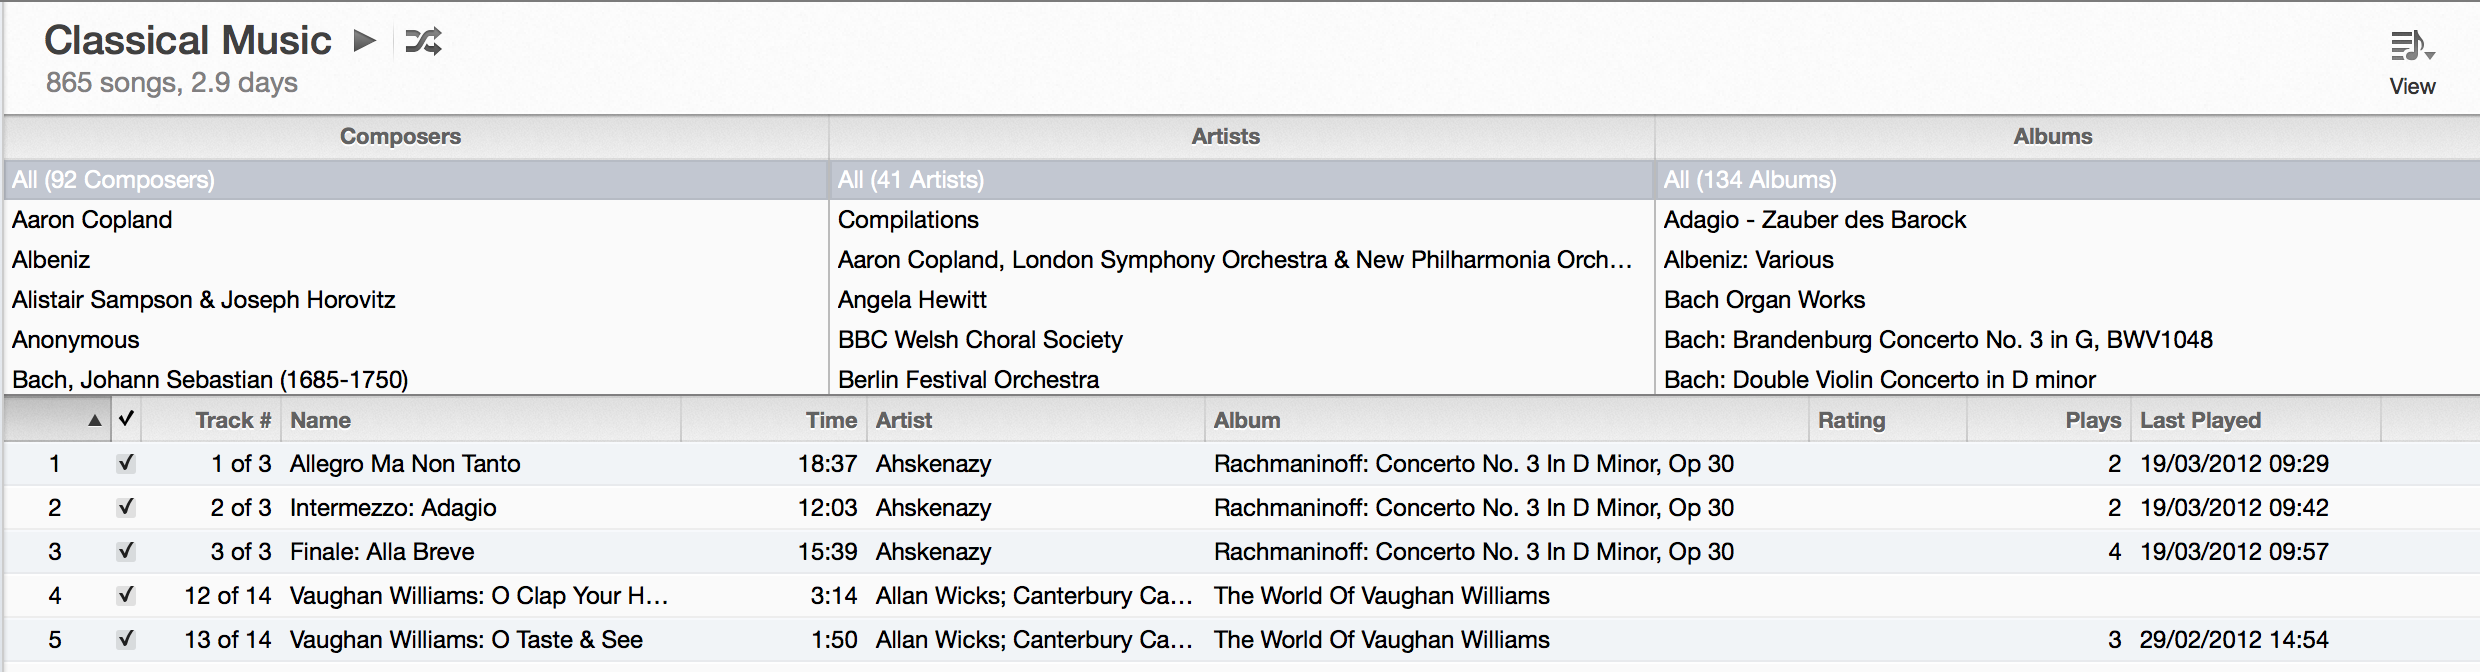The width and height of the screenshot is (2480, 672).
Task: Select the Vaughan Williams O Clap row
Action: coord(1240,595)
